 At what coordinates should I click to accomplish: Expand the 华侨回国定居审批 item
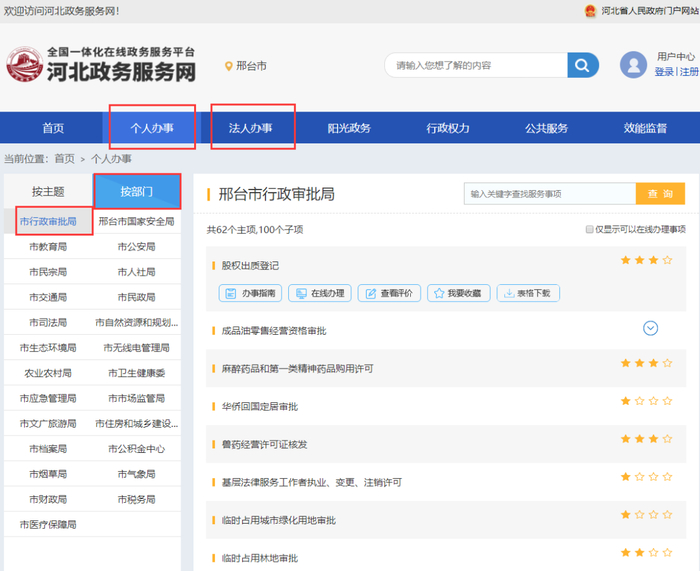coord(259,406)
